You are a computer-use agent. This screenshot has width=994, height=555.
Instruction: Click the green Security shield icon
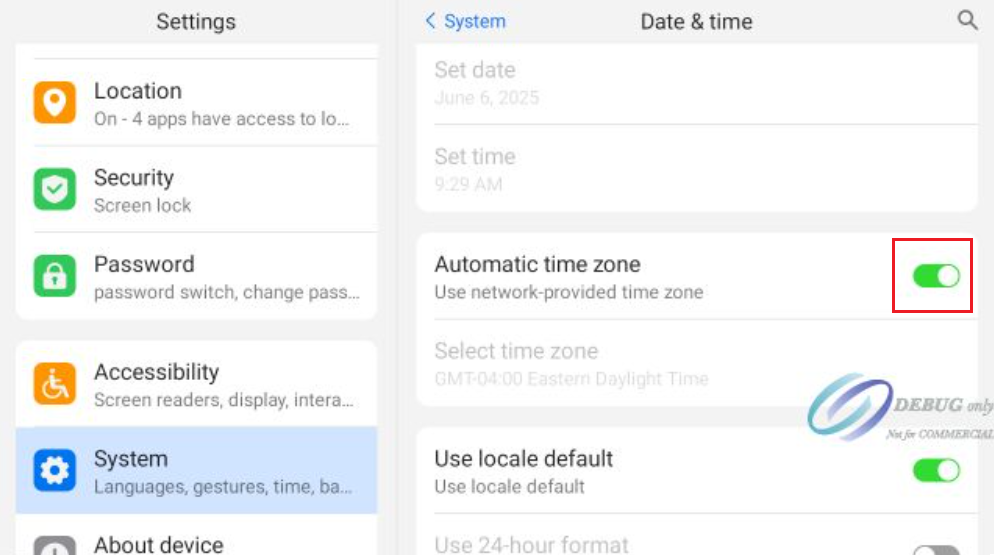tap(54, 190)
